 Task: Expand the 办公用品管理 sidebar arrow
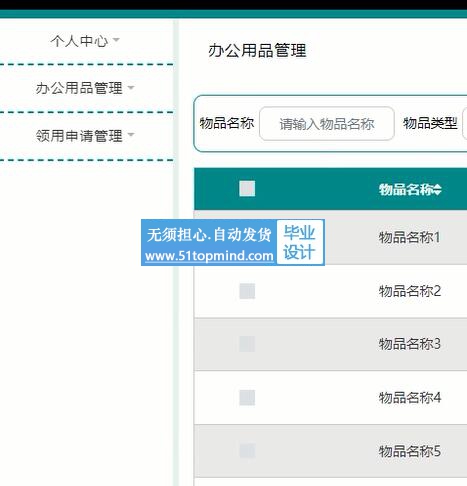coord(131,88)
